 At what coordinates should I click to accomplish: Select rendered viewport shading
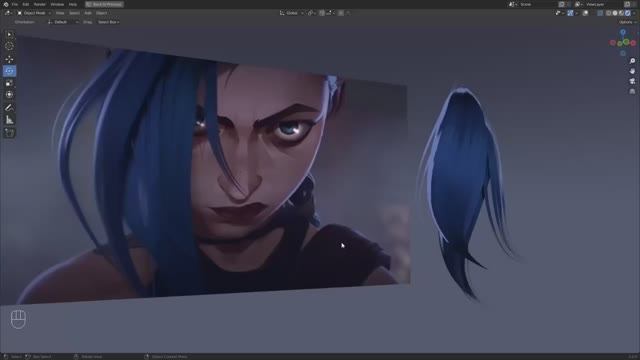click(628, 13)
